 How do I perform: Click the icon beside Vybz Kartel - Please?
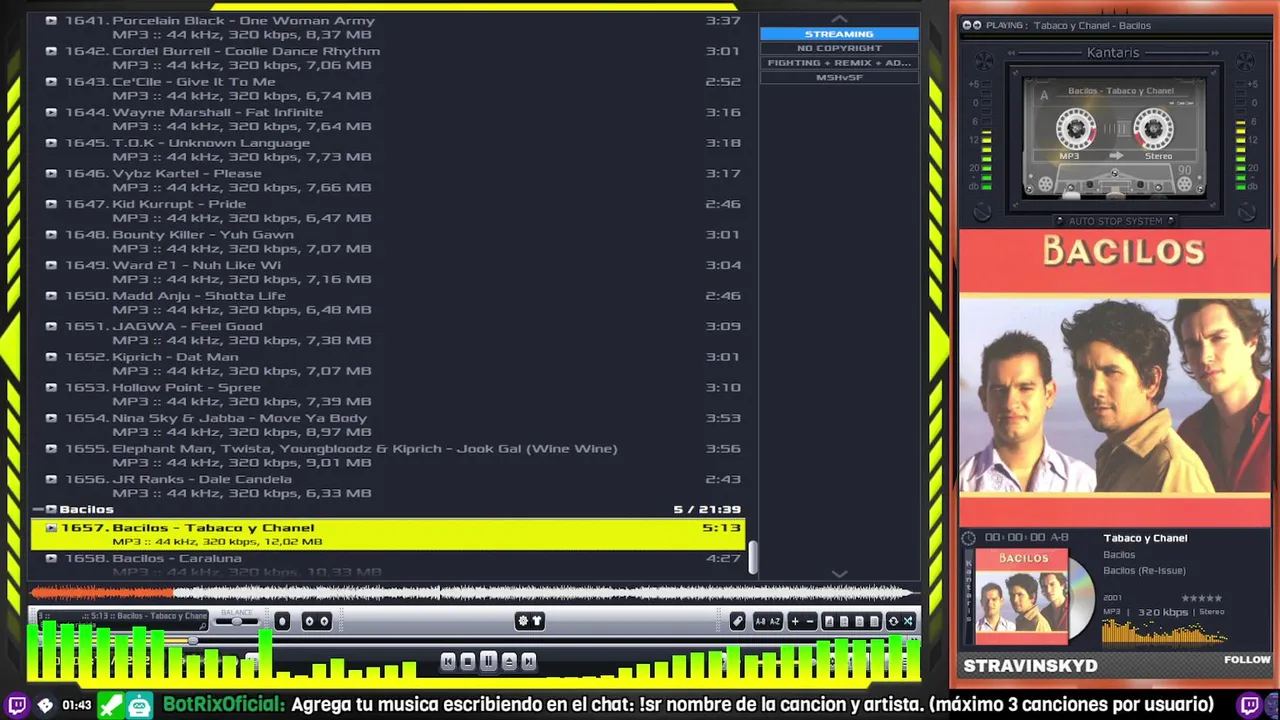pos(51,173)
